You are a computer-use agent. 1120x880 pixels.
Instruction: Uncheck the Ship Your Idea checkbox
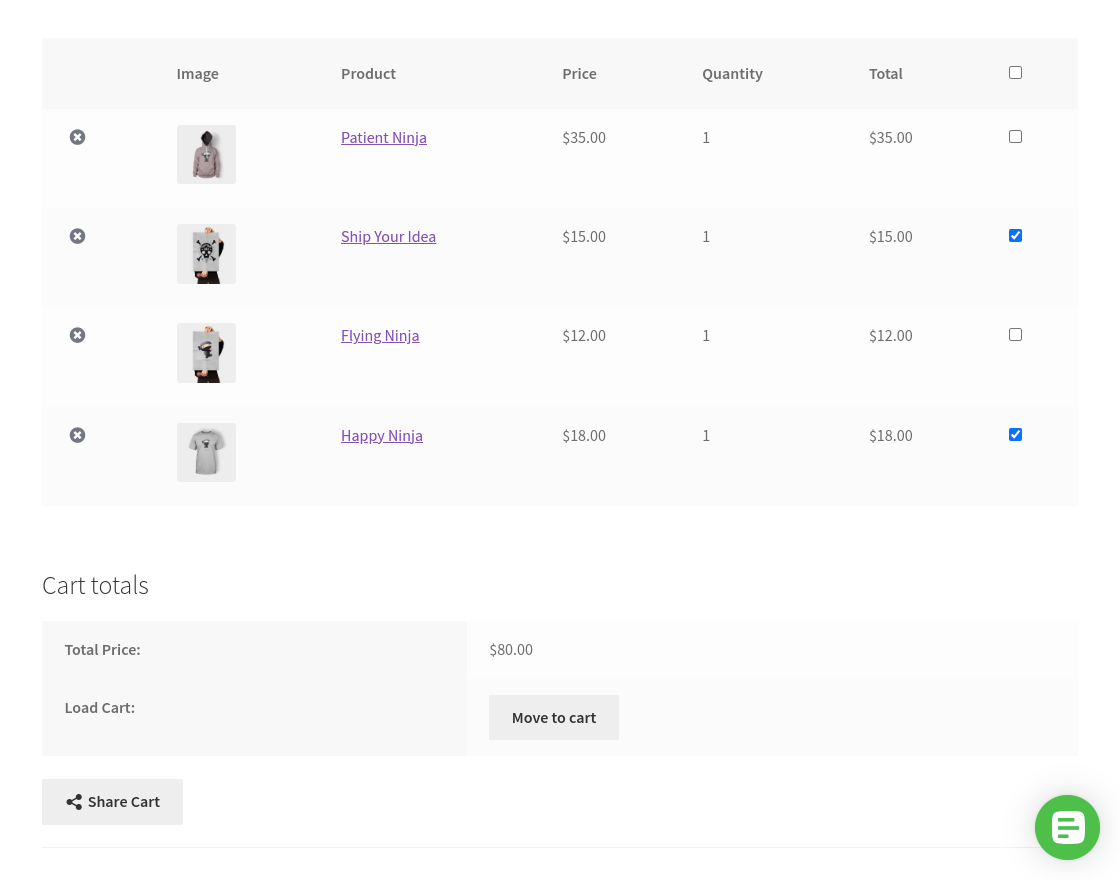coord(1015,235)
